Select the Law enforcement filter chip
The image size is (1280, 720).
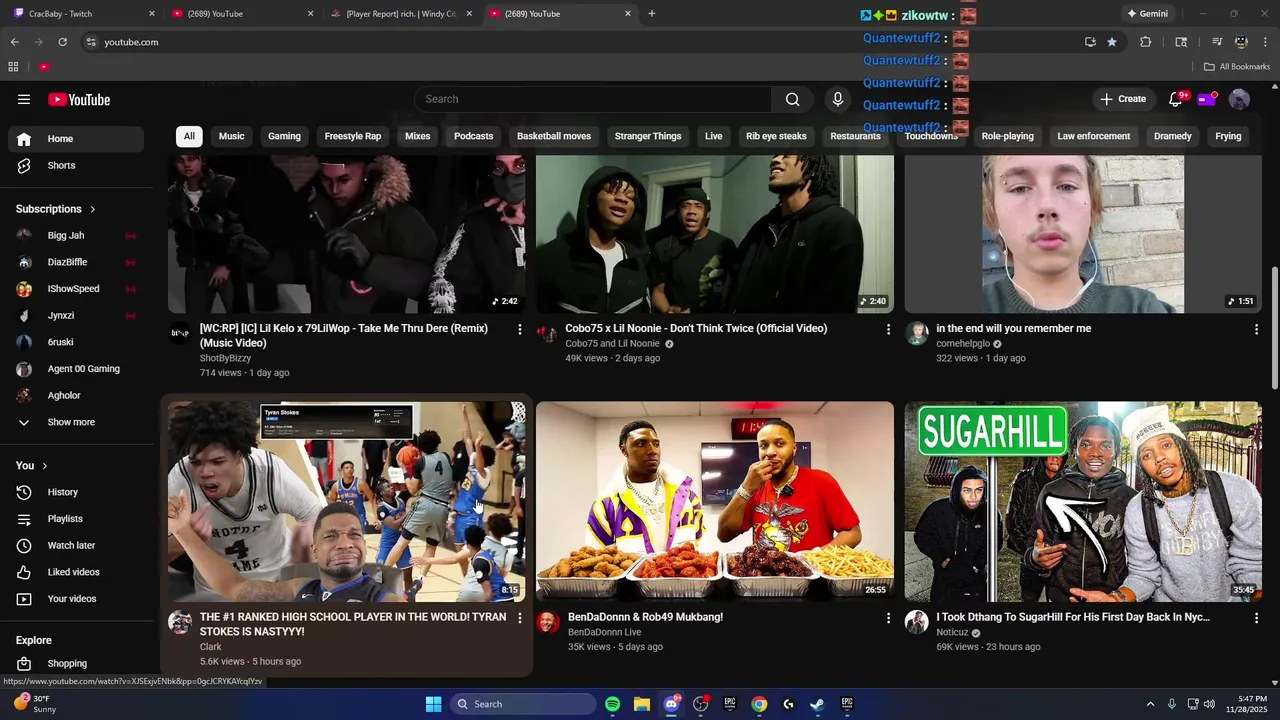click(1094, 136)
